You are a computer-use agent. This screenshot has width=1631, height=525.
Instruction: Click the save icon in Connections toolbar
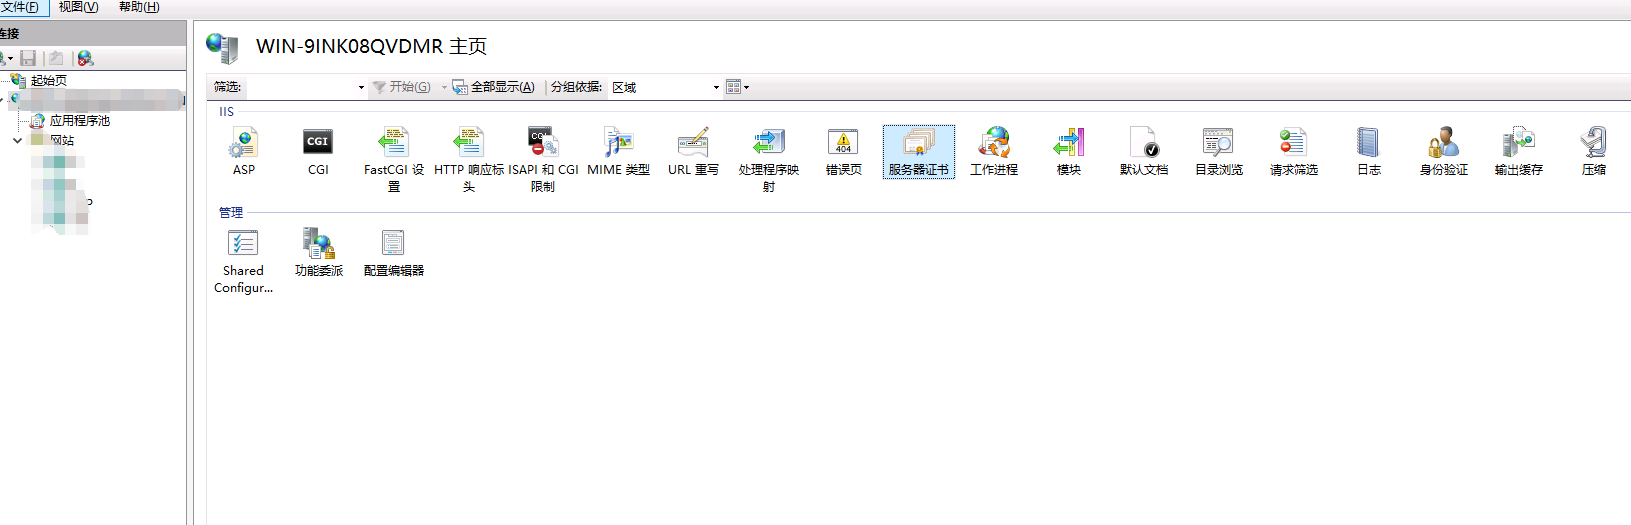pyautogui.click(x=28, y=59)
